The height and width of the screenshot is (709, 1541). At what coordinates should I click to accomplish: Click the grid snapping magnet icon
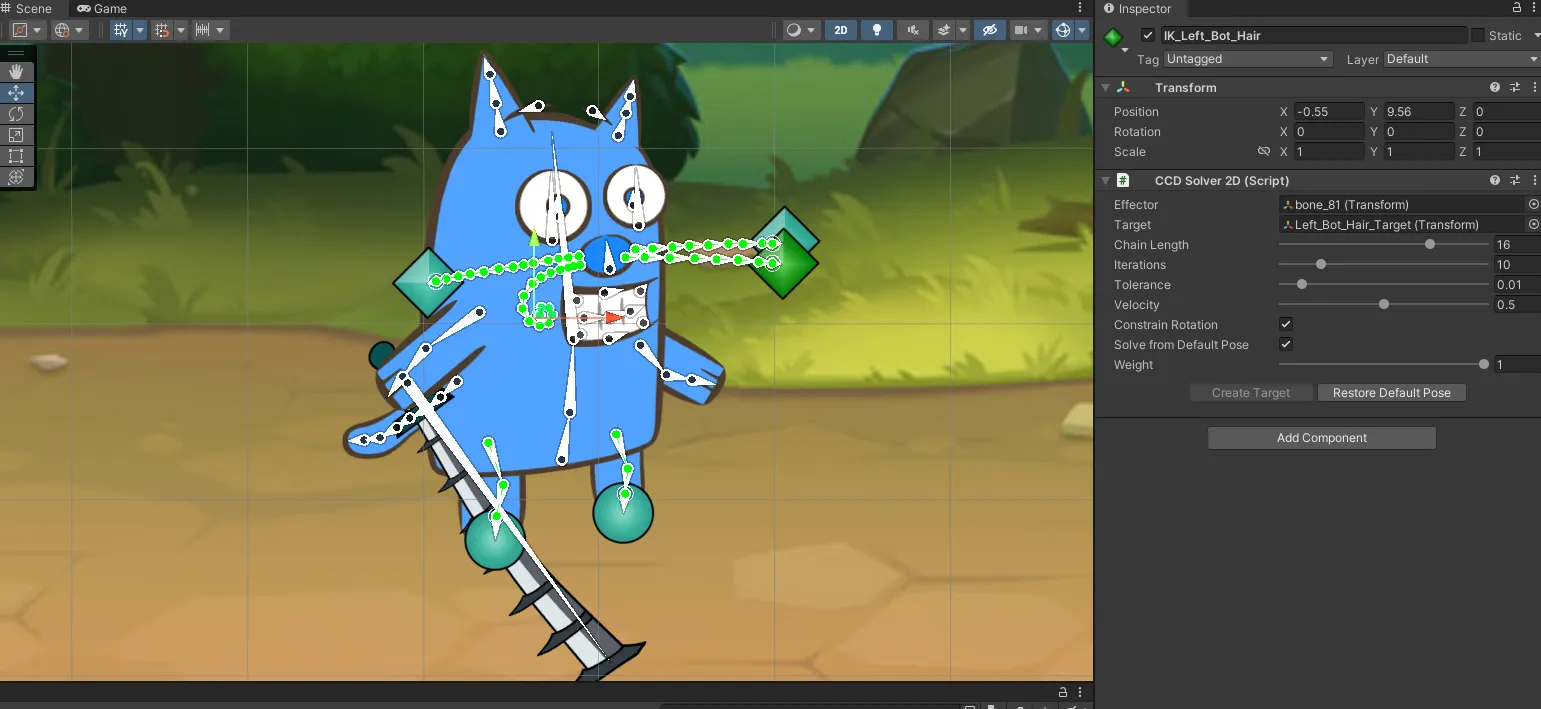click(x=161, y=30)
